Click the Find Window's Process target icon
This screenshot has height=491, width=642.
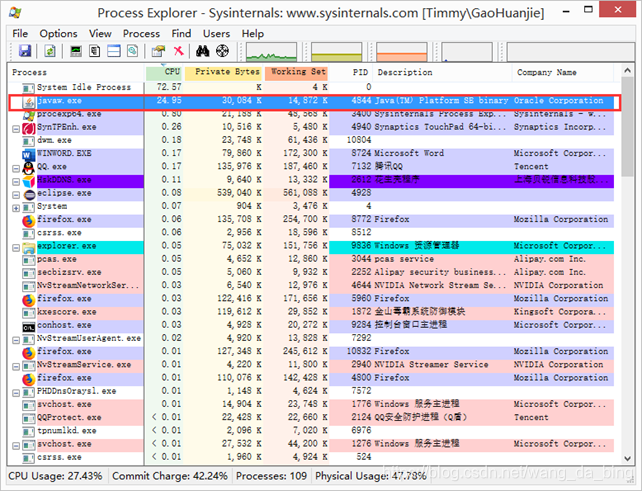click(x=222, y=51)
